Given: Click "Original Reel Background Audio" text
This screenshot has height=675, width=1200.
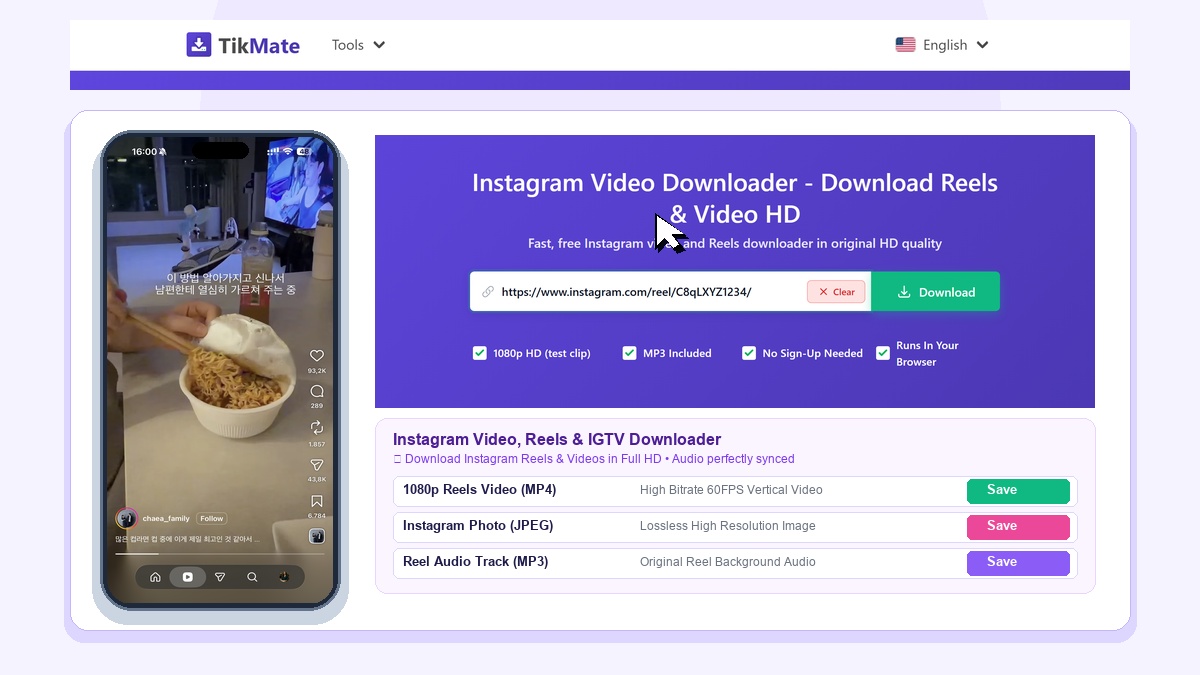Looking at the screenshot, I should pos(728,562).
